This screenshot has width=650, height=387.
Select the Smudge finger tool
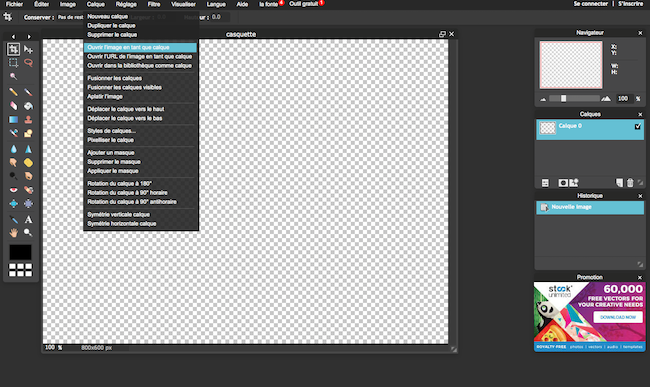coord(13,162)
